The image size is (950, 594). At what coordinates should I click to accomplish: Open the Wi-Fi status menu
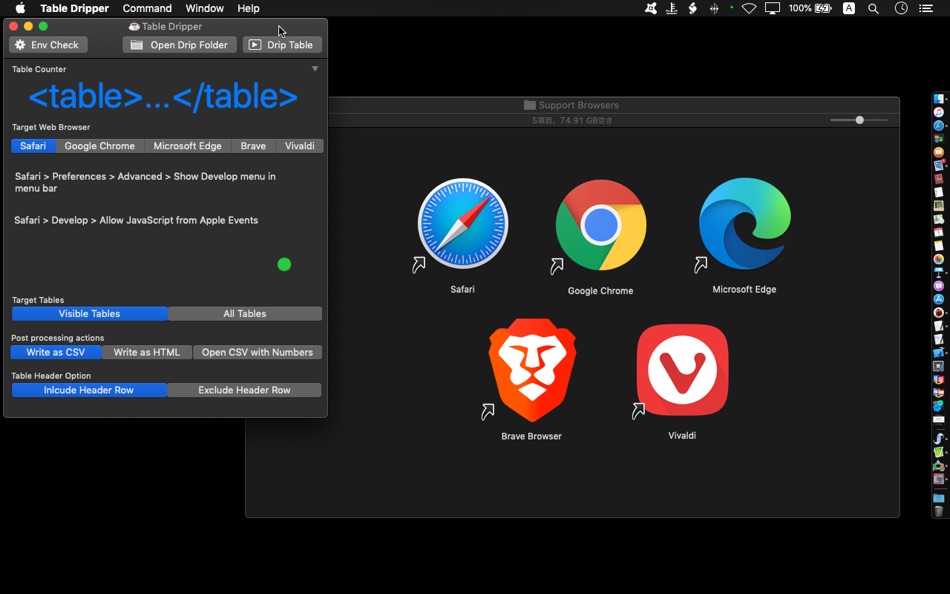[749, 8]
